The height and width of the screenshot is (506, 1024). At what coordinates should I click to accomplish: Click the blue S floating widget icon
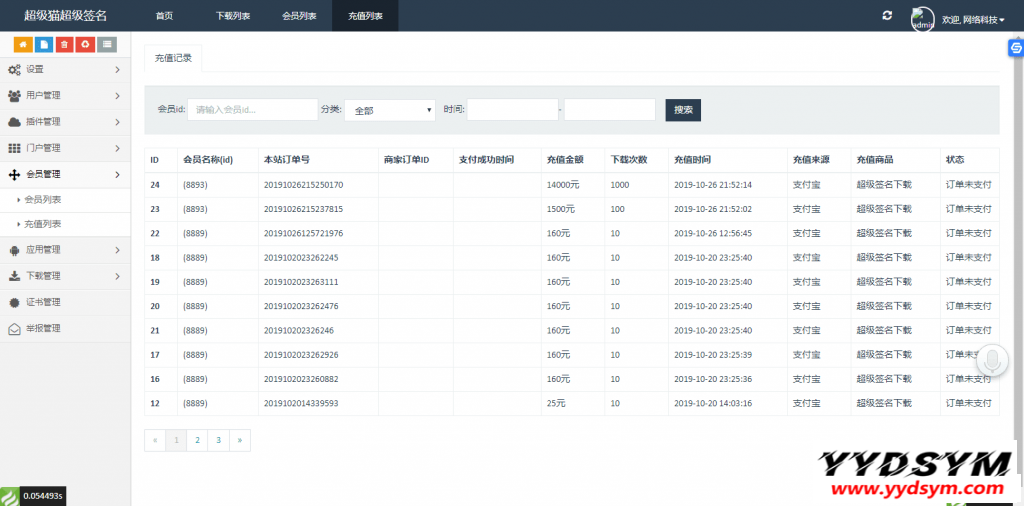point(1015,47)
